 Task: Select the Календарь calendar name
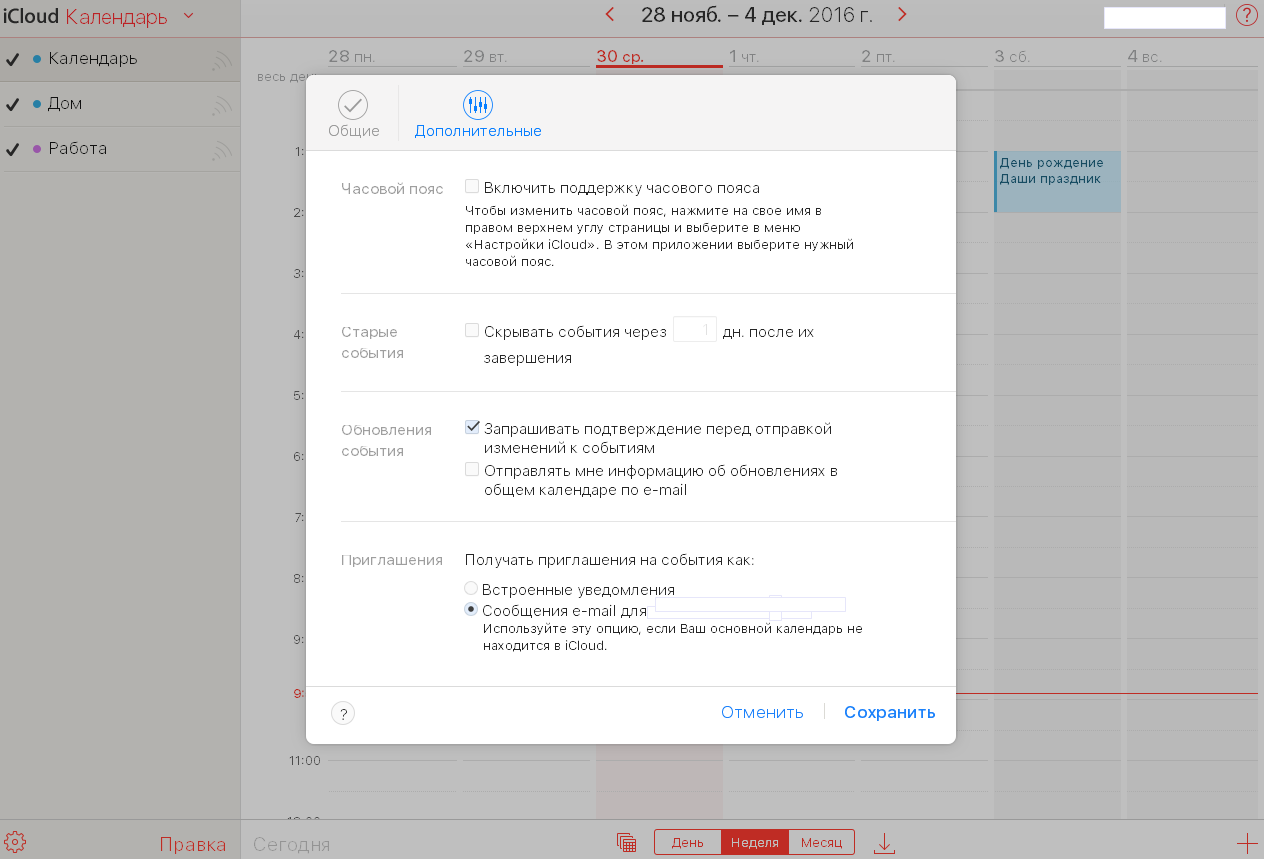pos(93,58)
